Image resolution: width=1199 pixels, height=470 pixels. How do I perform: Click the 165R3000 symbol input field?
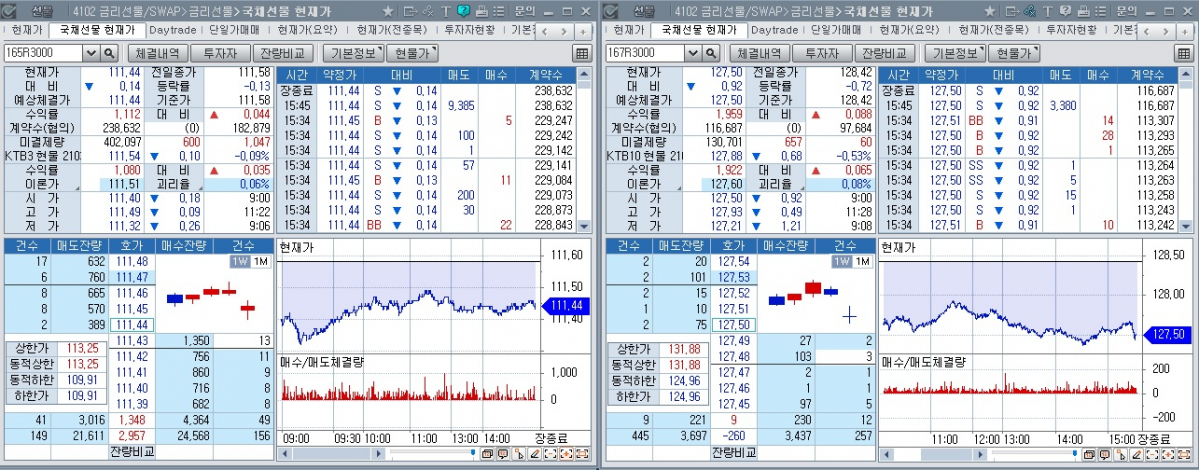click(x=44, y=53)
